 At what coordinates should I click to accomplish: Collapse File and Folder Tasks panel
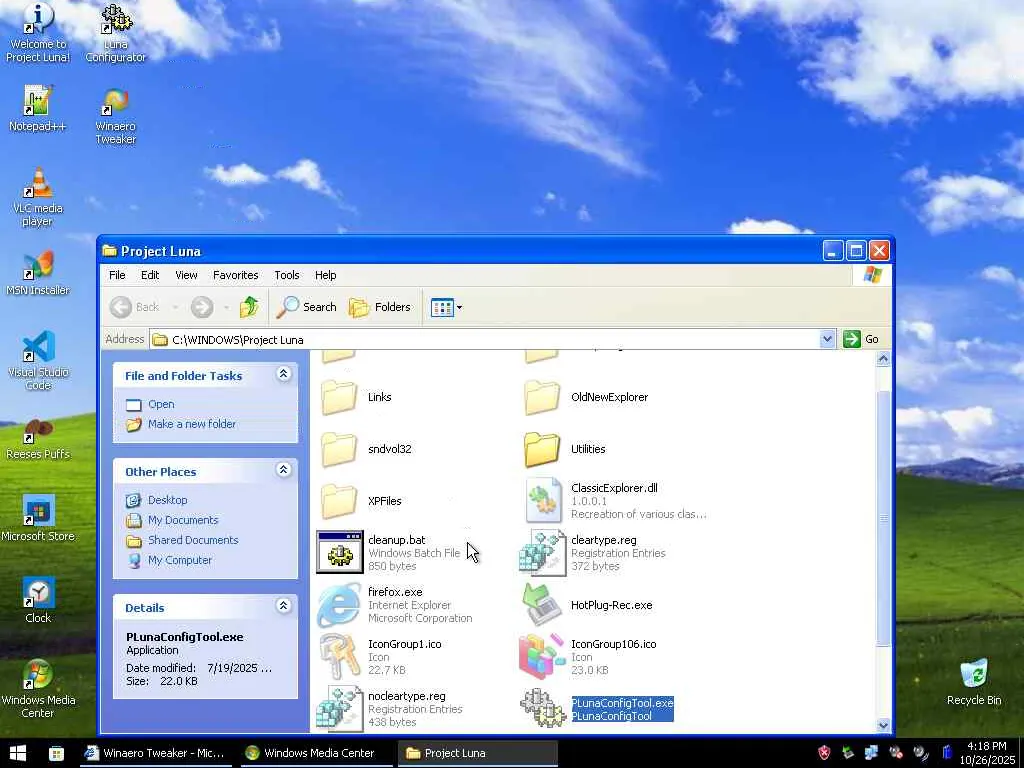click(x=283, y=374)
